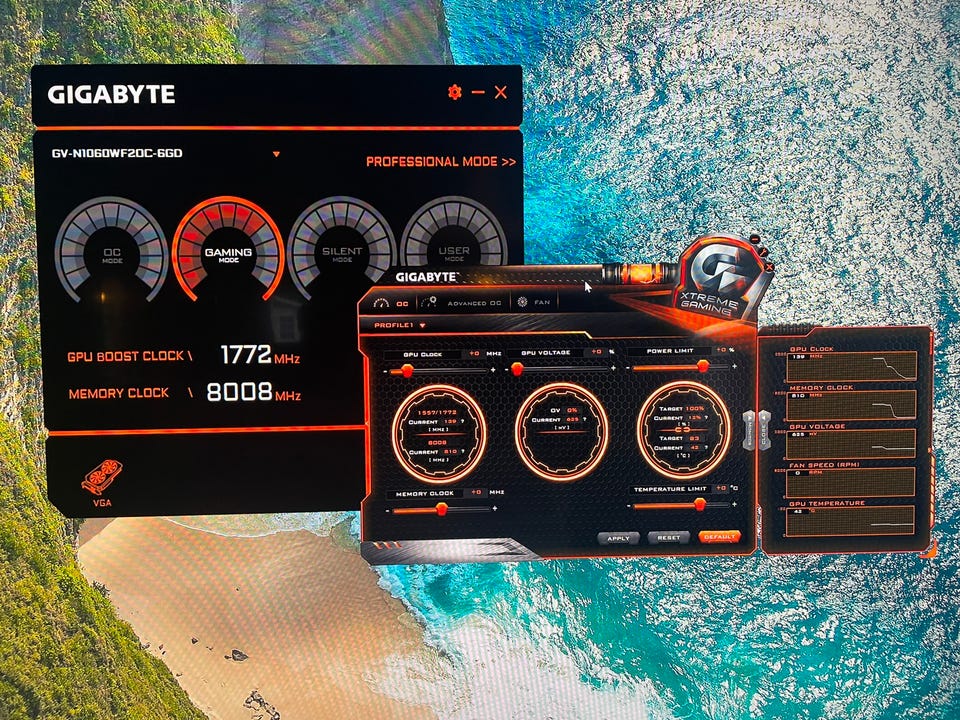Click the GIGABYTE title in the large window
Image resolution: width=960 pixels, height=720 pixels.
(x=111, y=94)
